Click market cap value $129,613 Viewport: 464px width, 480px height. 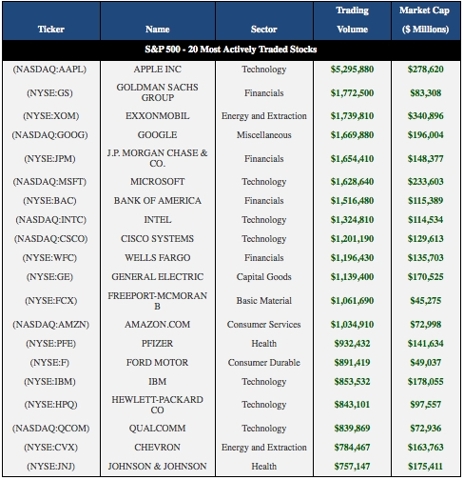[425, 239]
